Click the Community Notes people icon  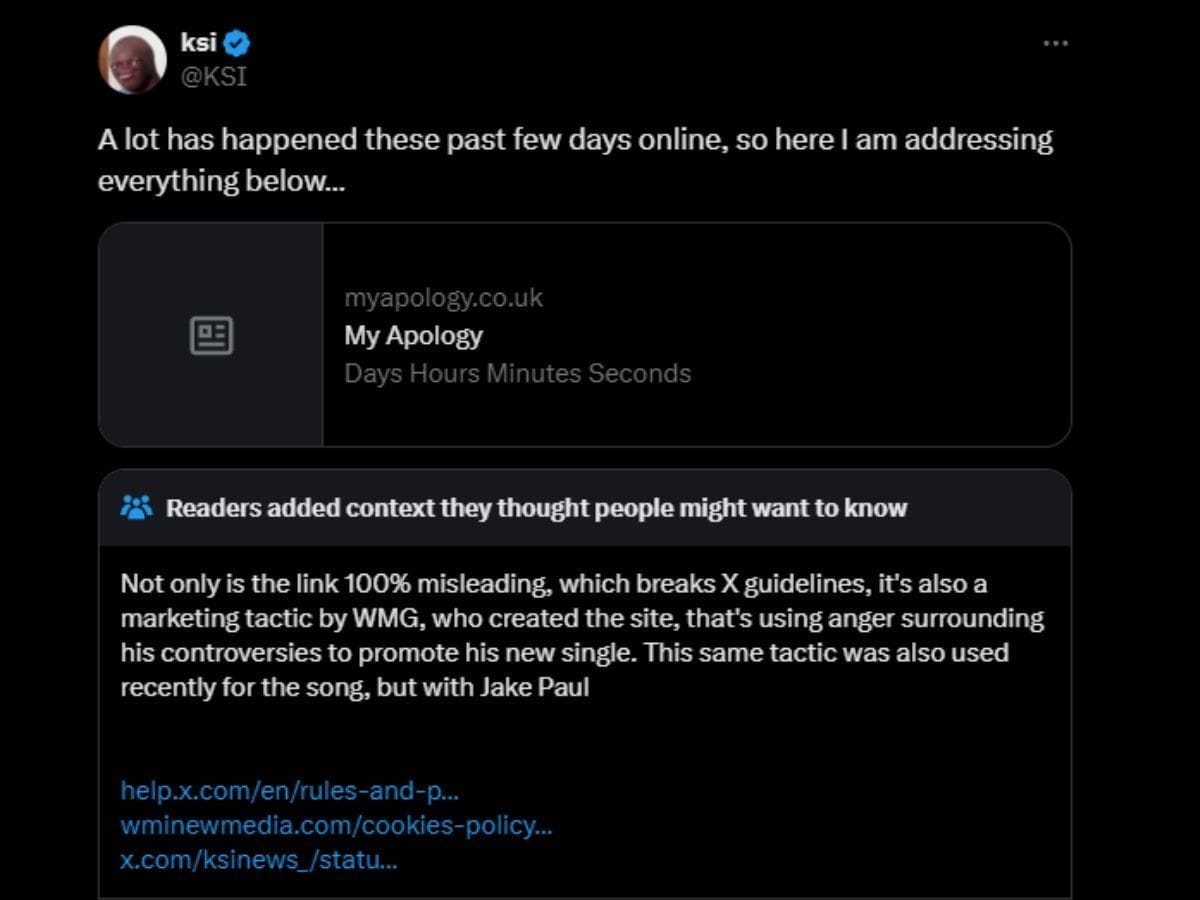tap(136, 507)
